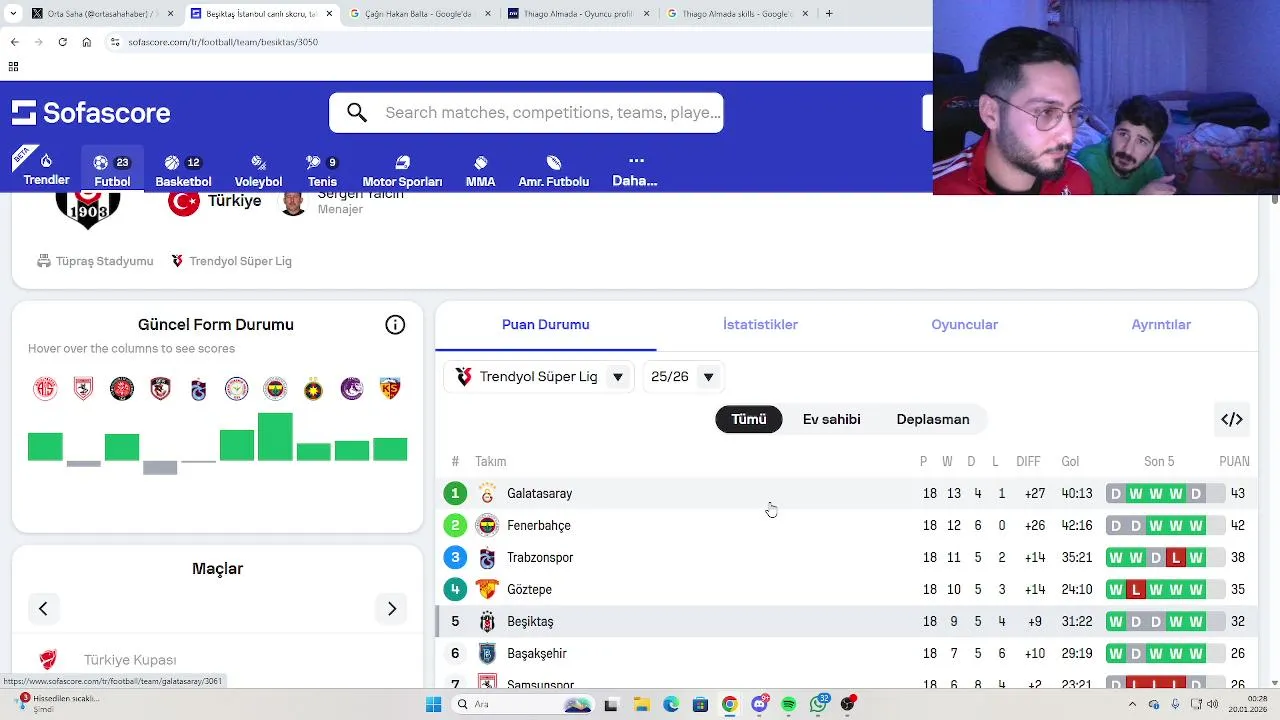Show more sports via Daha...
1280x720 pixels.
pos(635,169)
